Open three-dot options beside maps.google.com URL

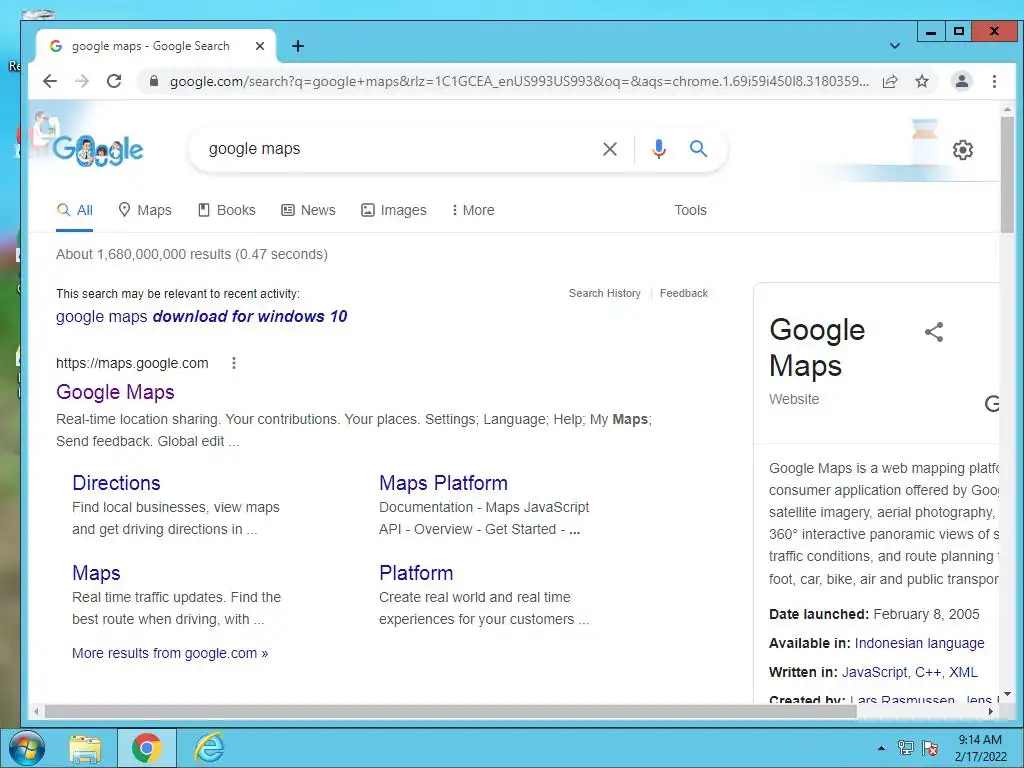pyautogui.click(x=234, y=363)
